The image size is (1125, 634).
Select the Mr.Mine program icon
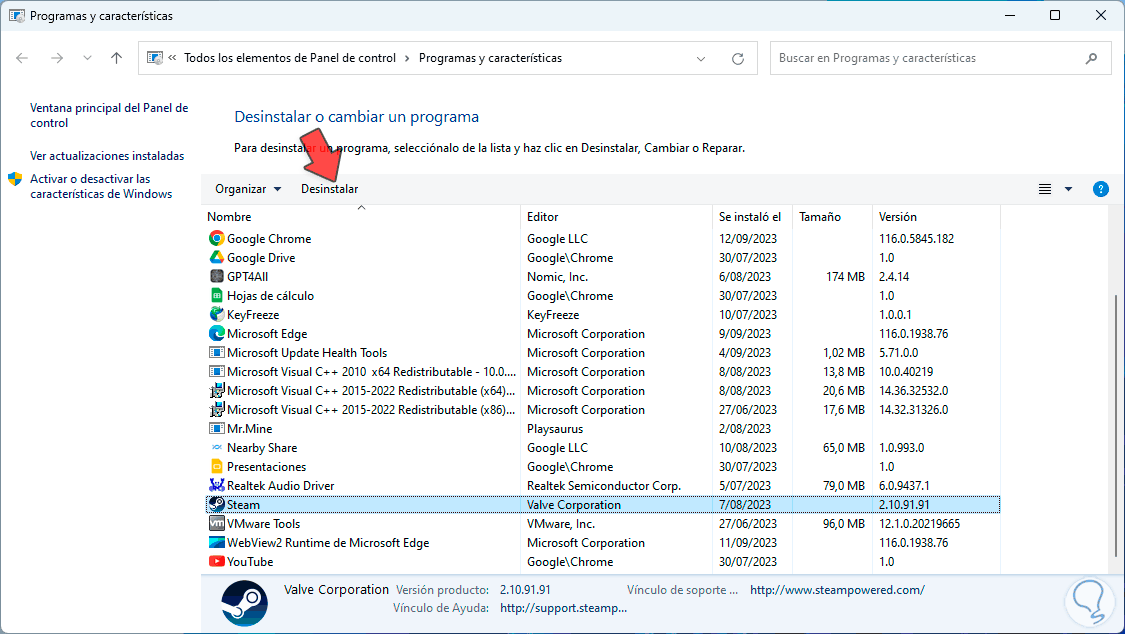tap(217, 428)
